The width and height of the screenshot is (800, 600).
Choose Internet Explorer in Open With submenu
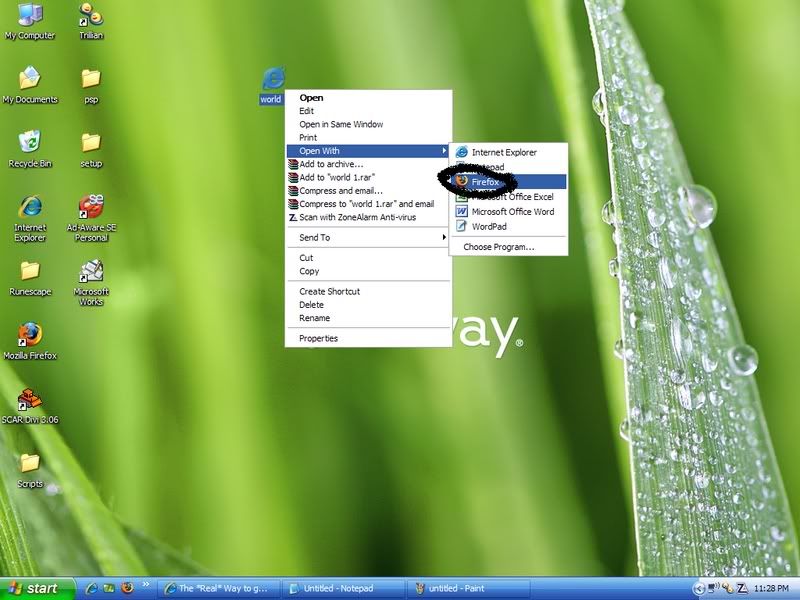pyautogui.click(x=504, y=152)
